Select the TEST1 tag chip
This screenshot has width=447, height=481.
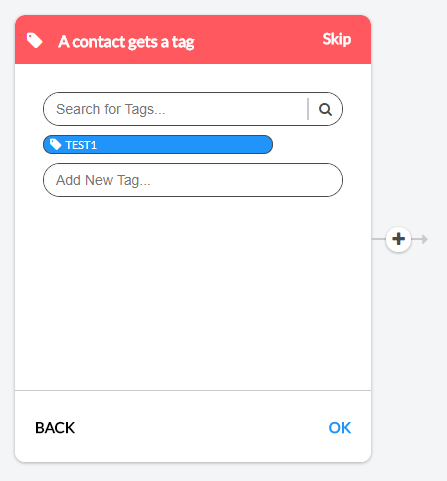point(158,145)
